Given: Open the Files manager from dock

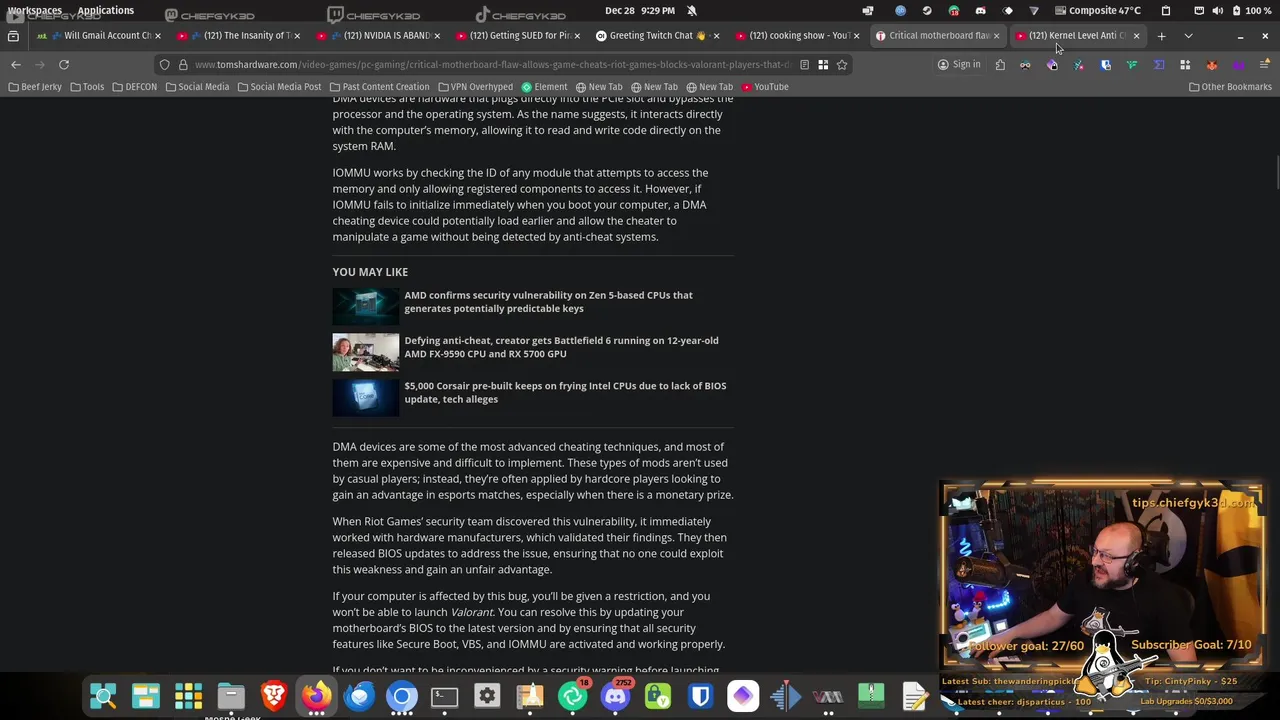Looking at the screenshot, I should [x=231, y=696].
